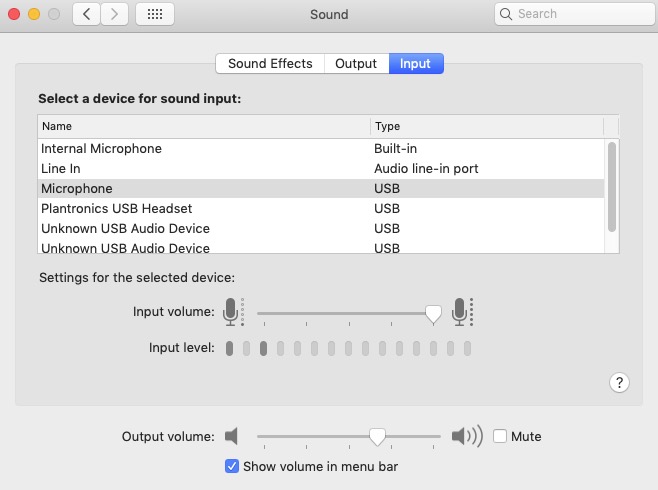Screen dimensions: 658x490
Task: Switch to the Output tab
Action: coord(356,63)
